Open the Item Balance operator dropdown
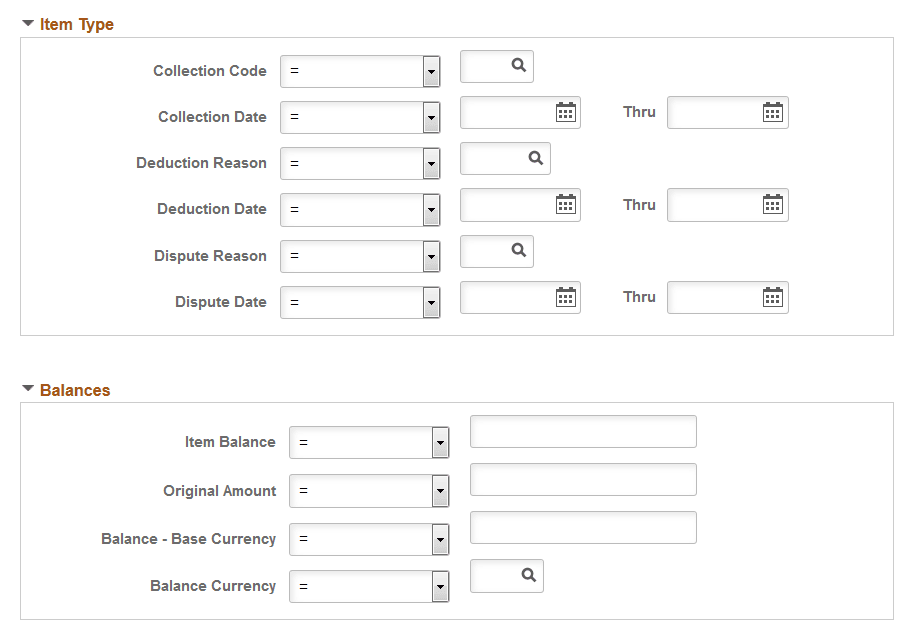 pos(440,442)
